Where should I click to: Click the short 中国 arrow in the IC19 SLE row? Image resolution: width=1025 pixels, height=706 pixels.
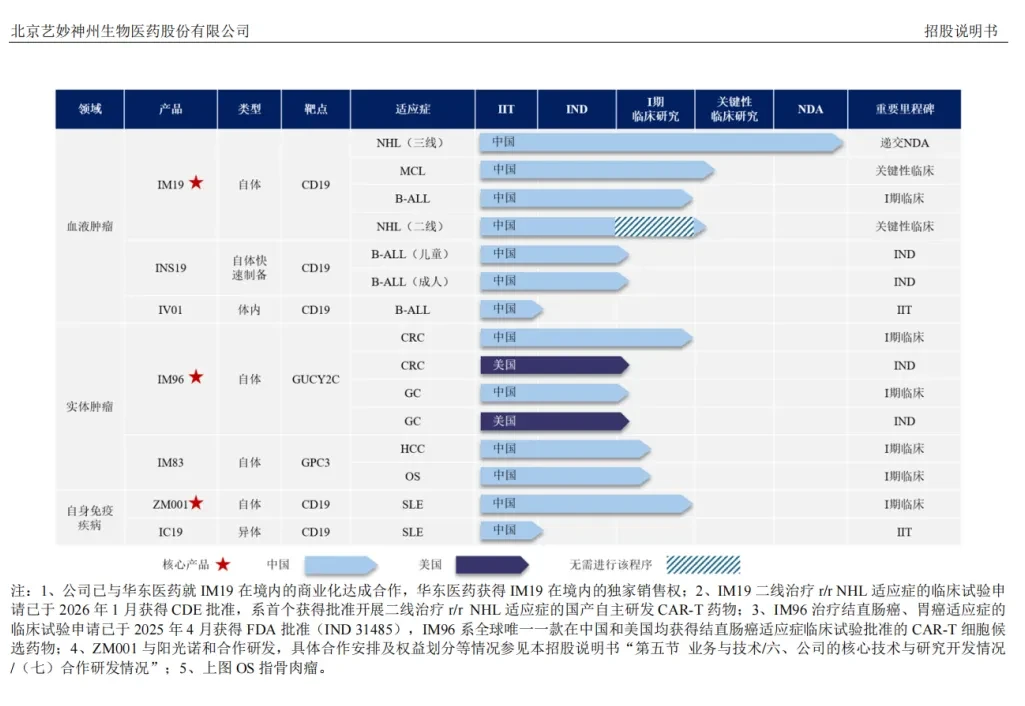click(511, 531)
